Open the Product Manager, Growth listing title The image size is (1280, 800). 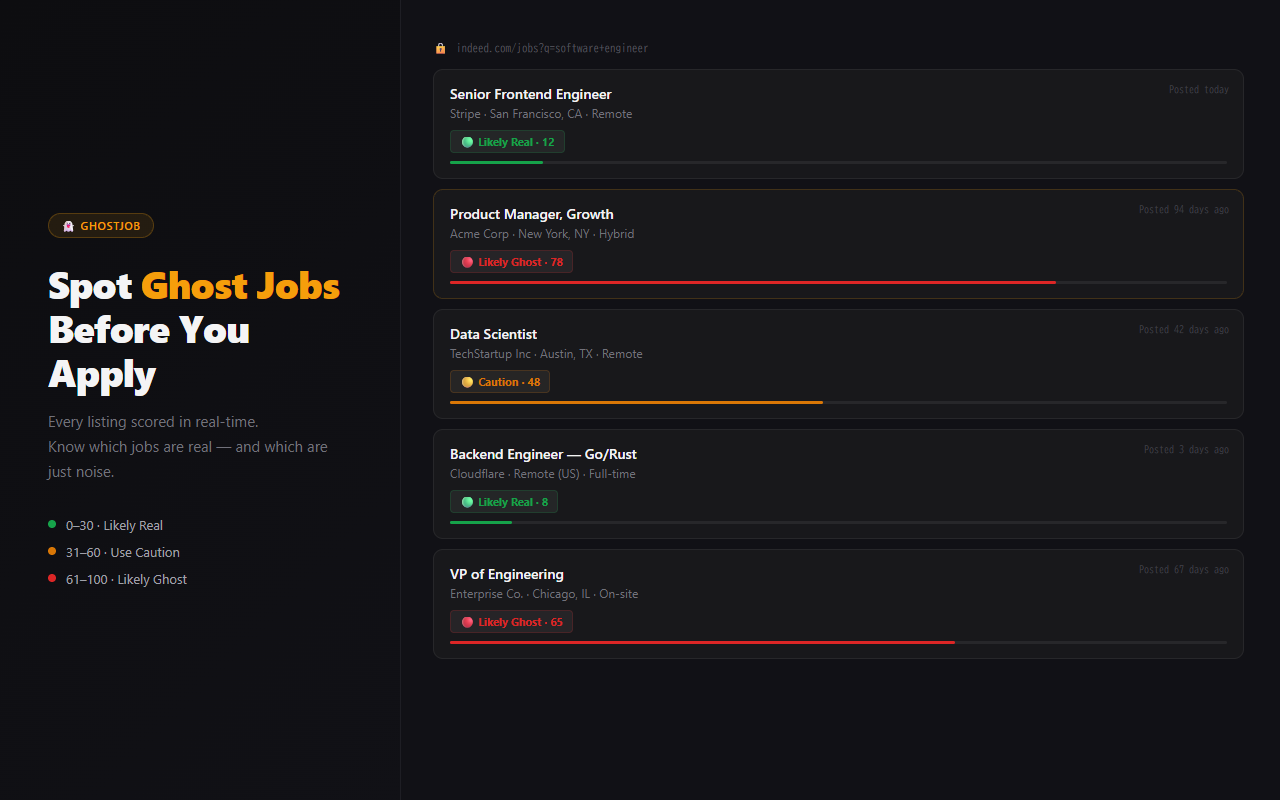pos(532,214)
